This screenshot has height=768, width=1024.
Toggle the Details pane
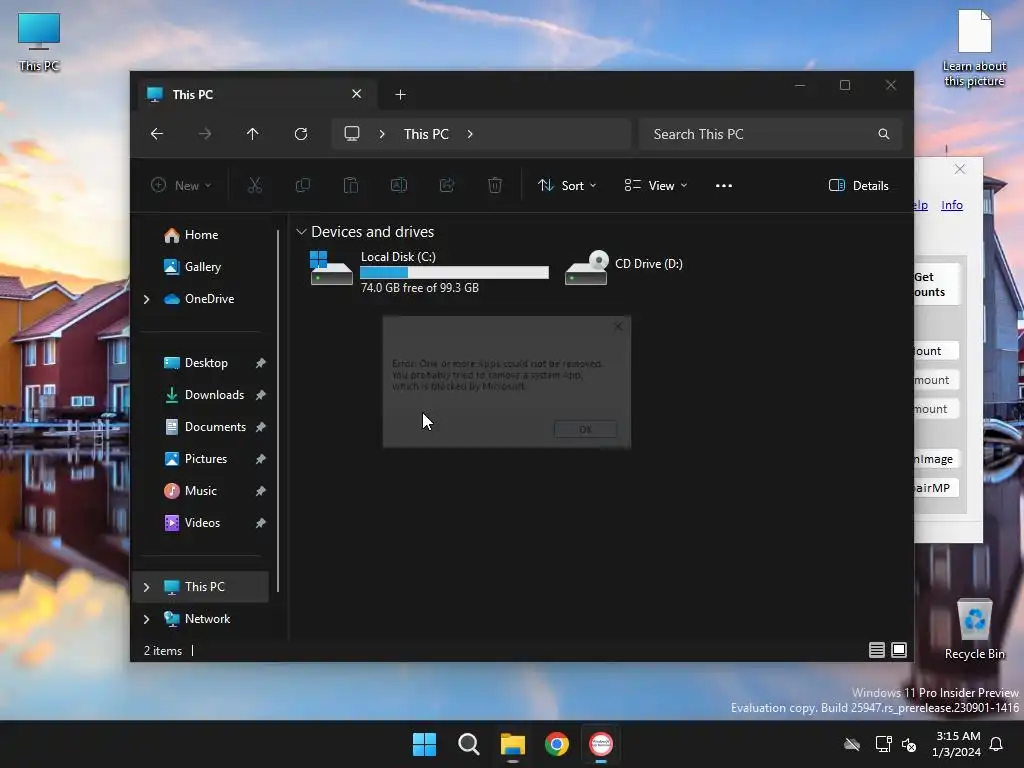(x=859, y=185)
